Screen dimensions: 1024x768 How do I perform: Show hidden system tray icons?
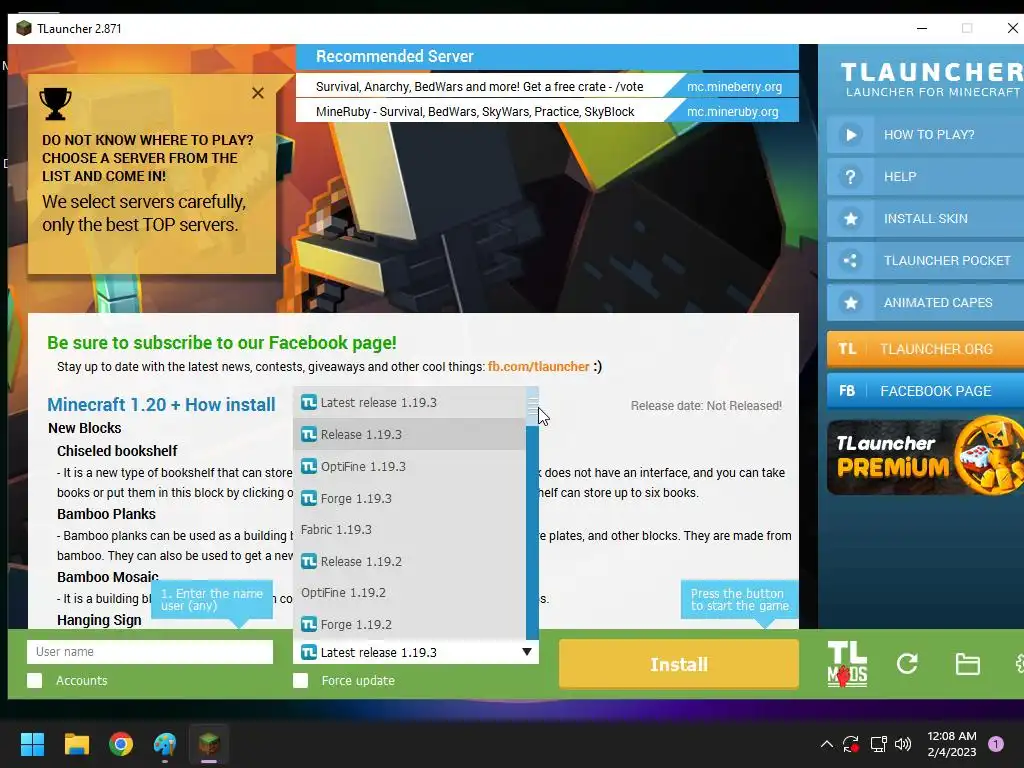click(x=826, y=744)
